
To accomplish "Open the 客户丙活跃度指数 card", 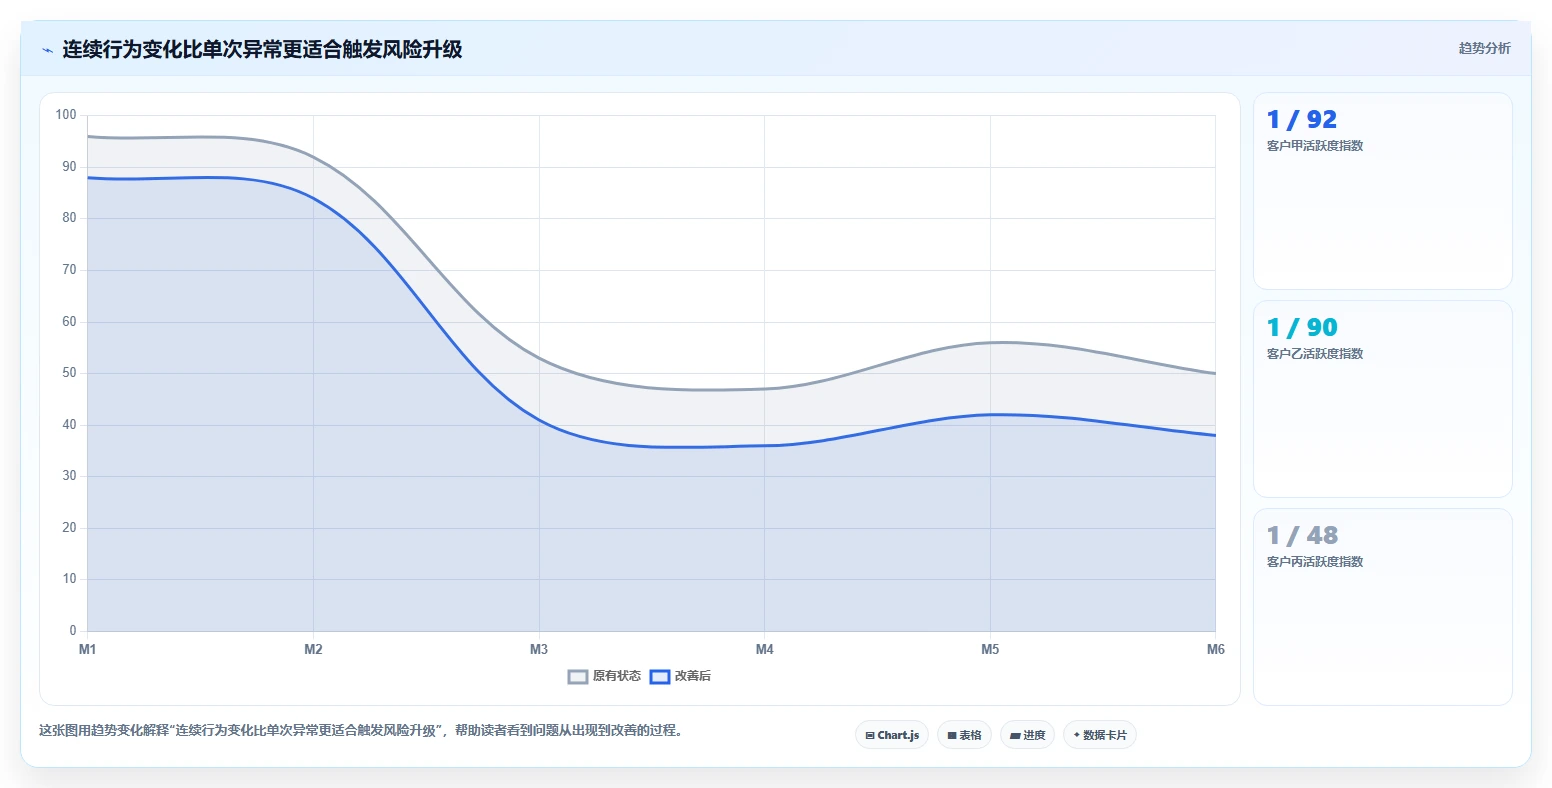I will (x=1382, y=607).
